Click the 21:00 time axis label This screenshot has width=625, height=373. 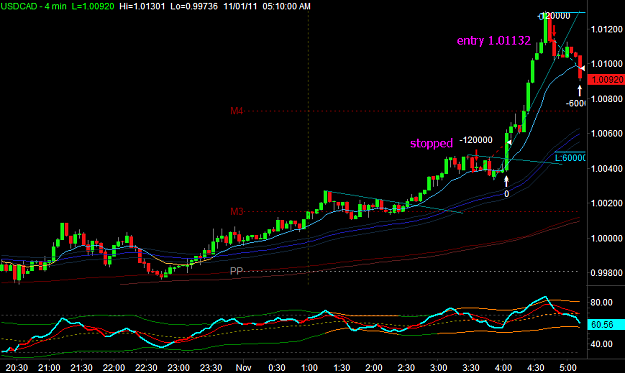[49, 367]
